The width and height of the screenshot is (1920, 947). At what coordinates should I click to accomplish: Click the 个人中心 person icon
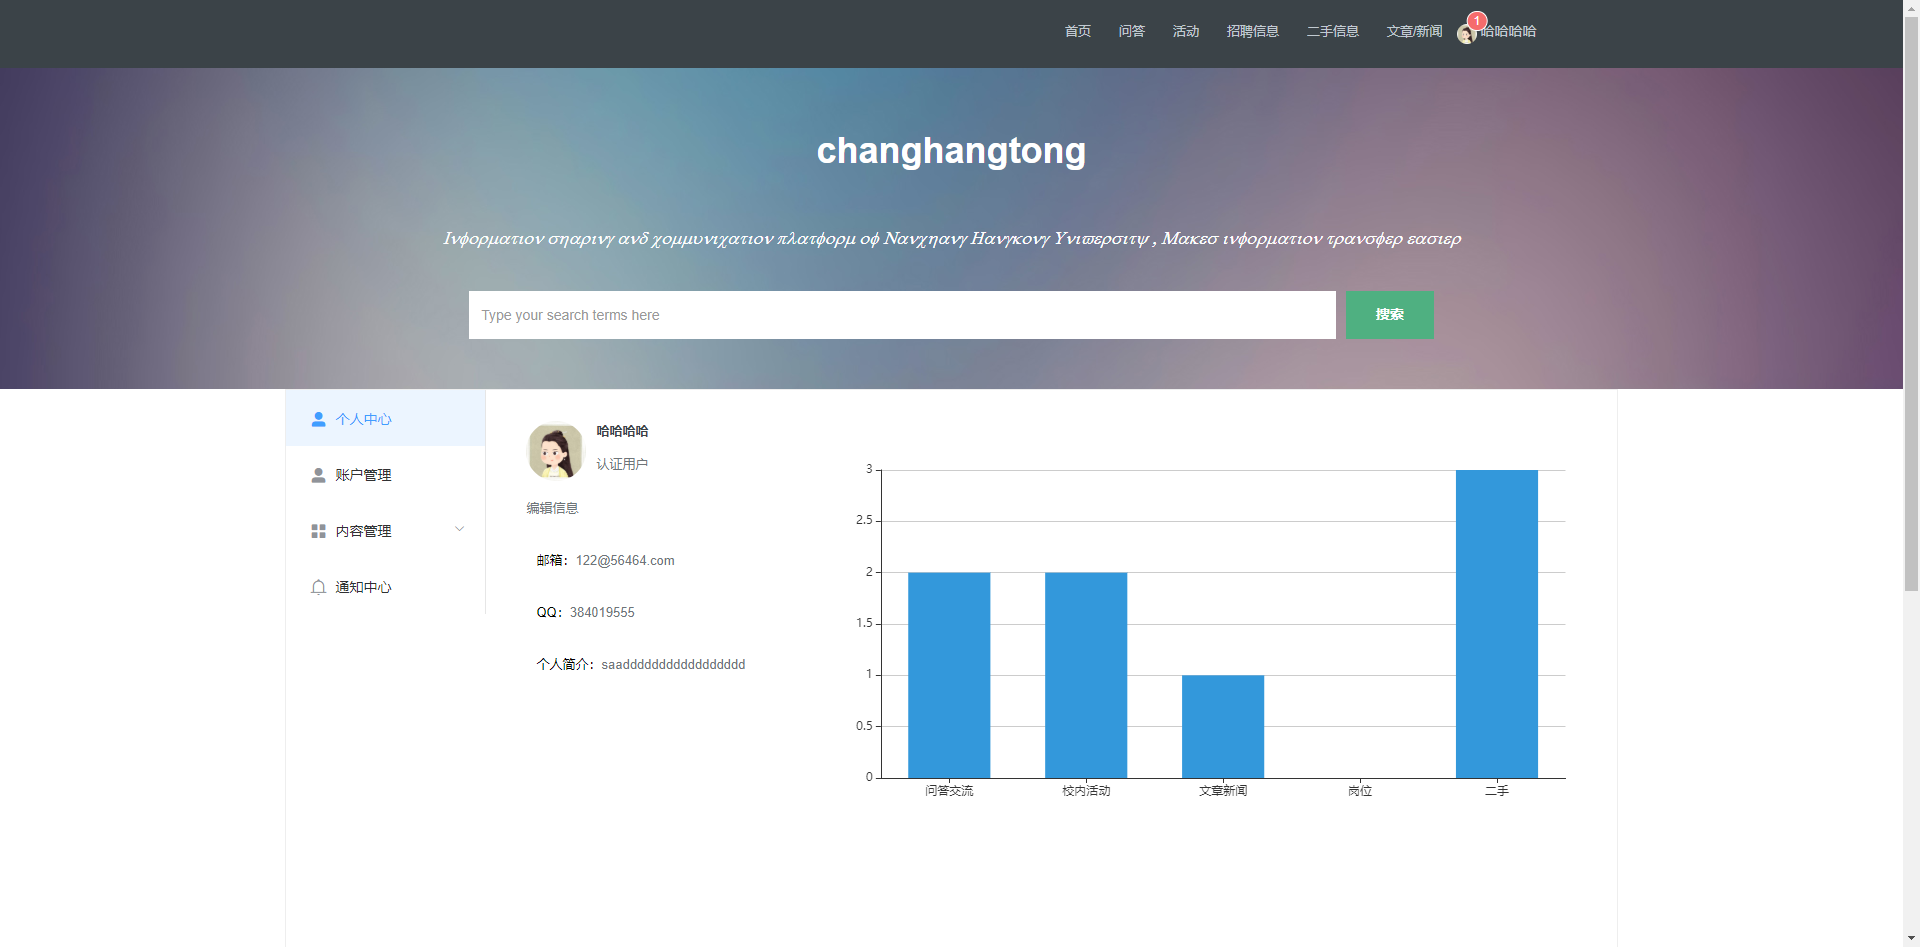(318, 419)
